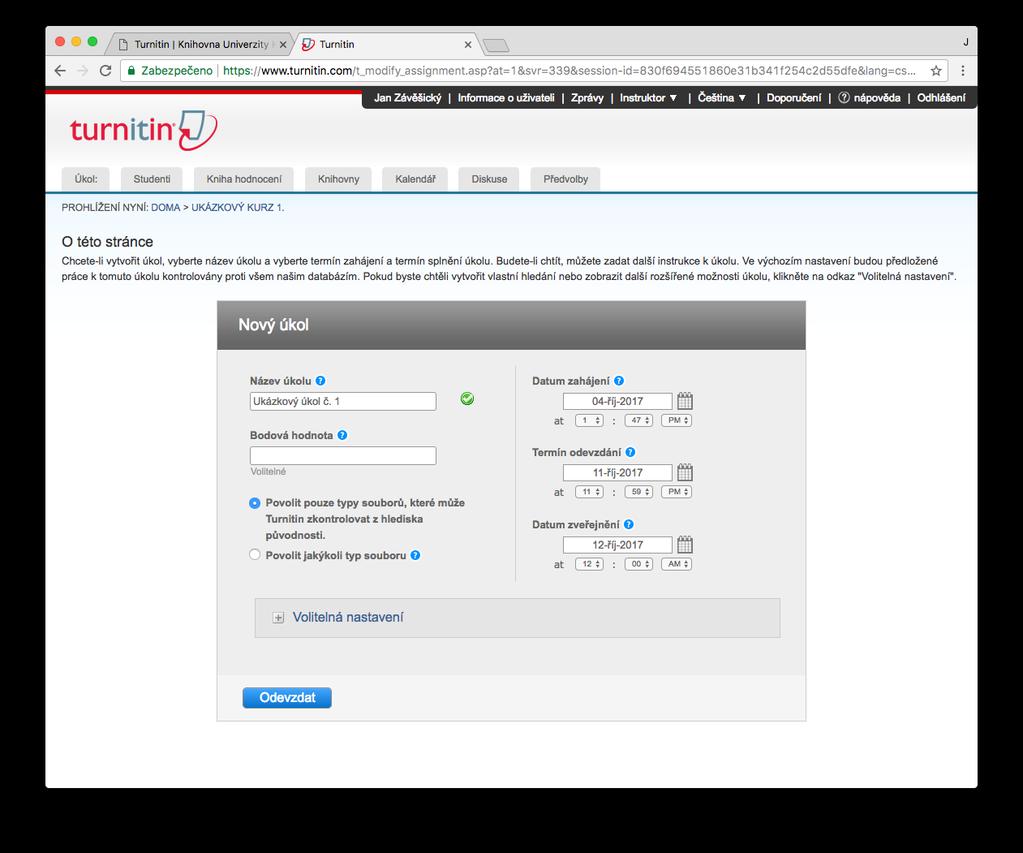The image size is (1023, 853).
Task: Select Povolit jakýkoli typ souboru option
Action: coord(254,555)
